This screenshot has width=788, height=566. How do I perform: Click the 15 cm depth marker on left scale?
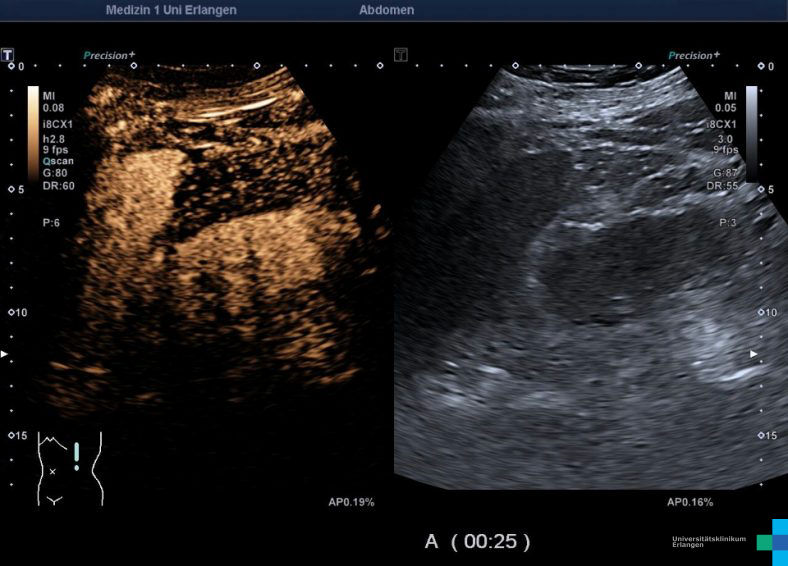pos(17,435)
